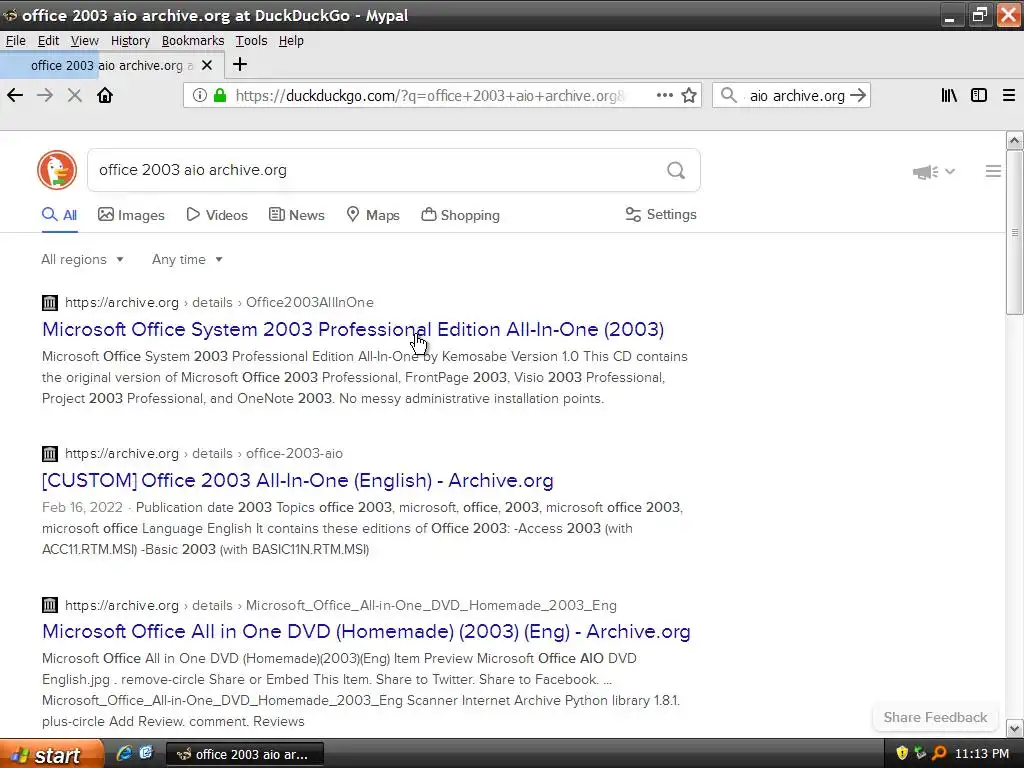Submit the toolbar search with the arrow

click(x=858, y=95)
